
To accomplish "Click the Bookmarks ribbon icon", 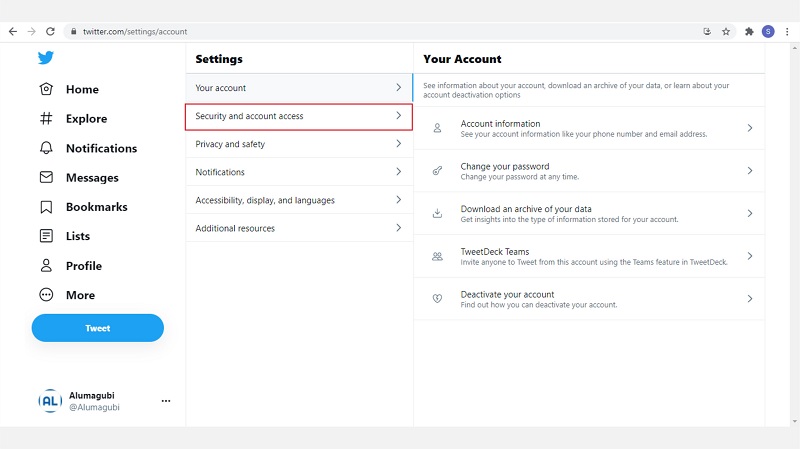I will 46,207.
